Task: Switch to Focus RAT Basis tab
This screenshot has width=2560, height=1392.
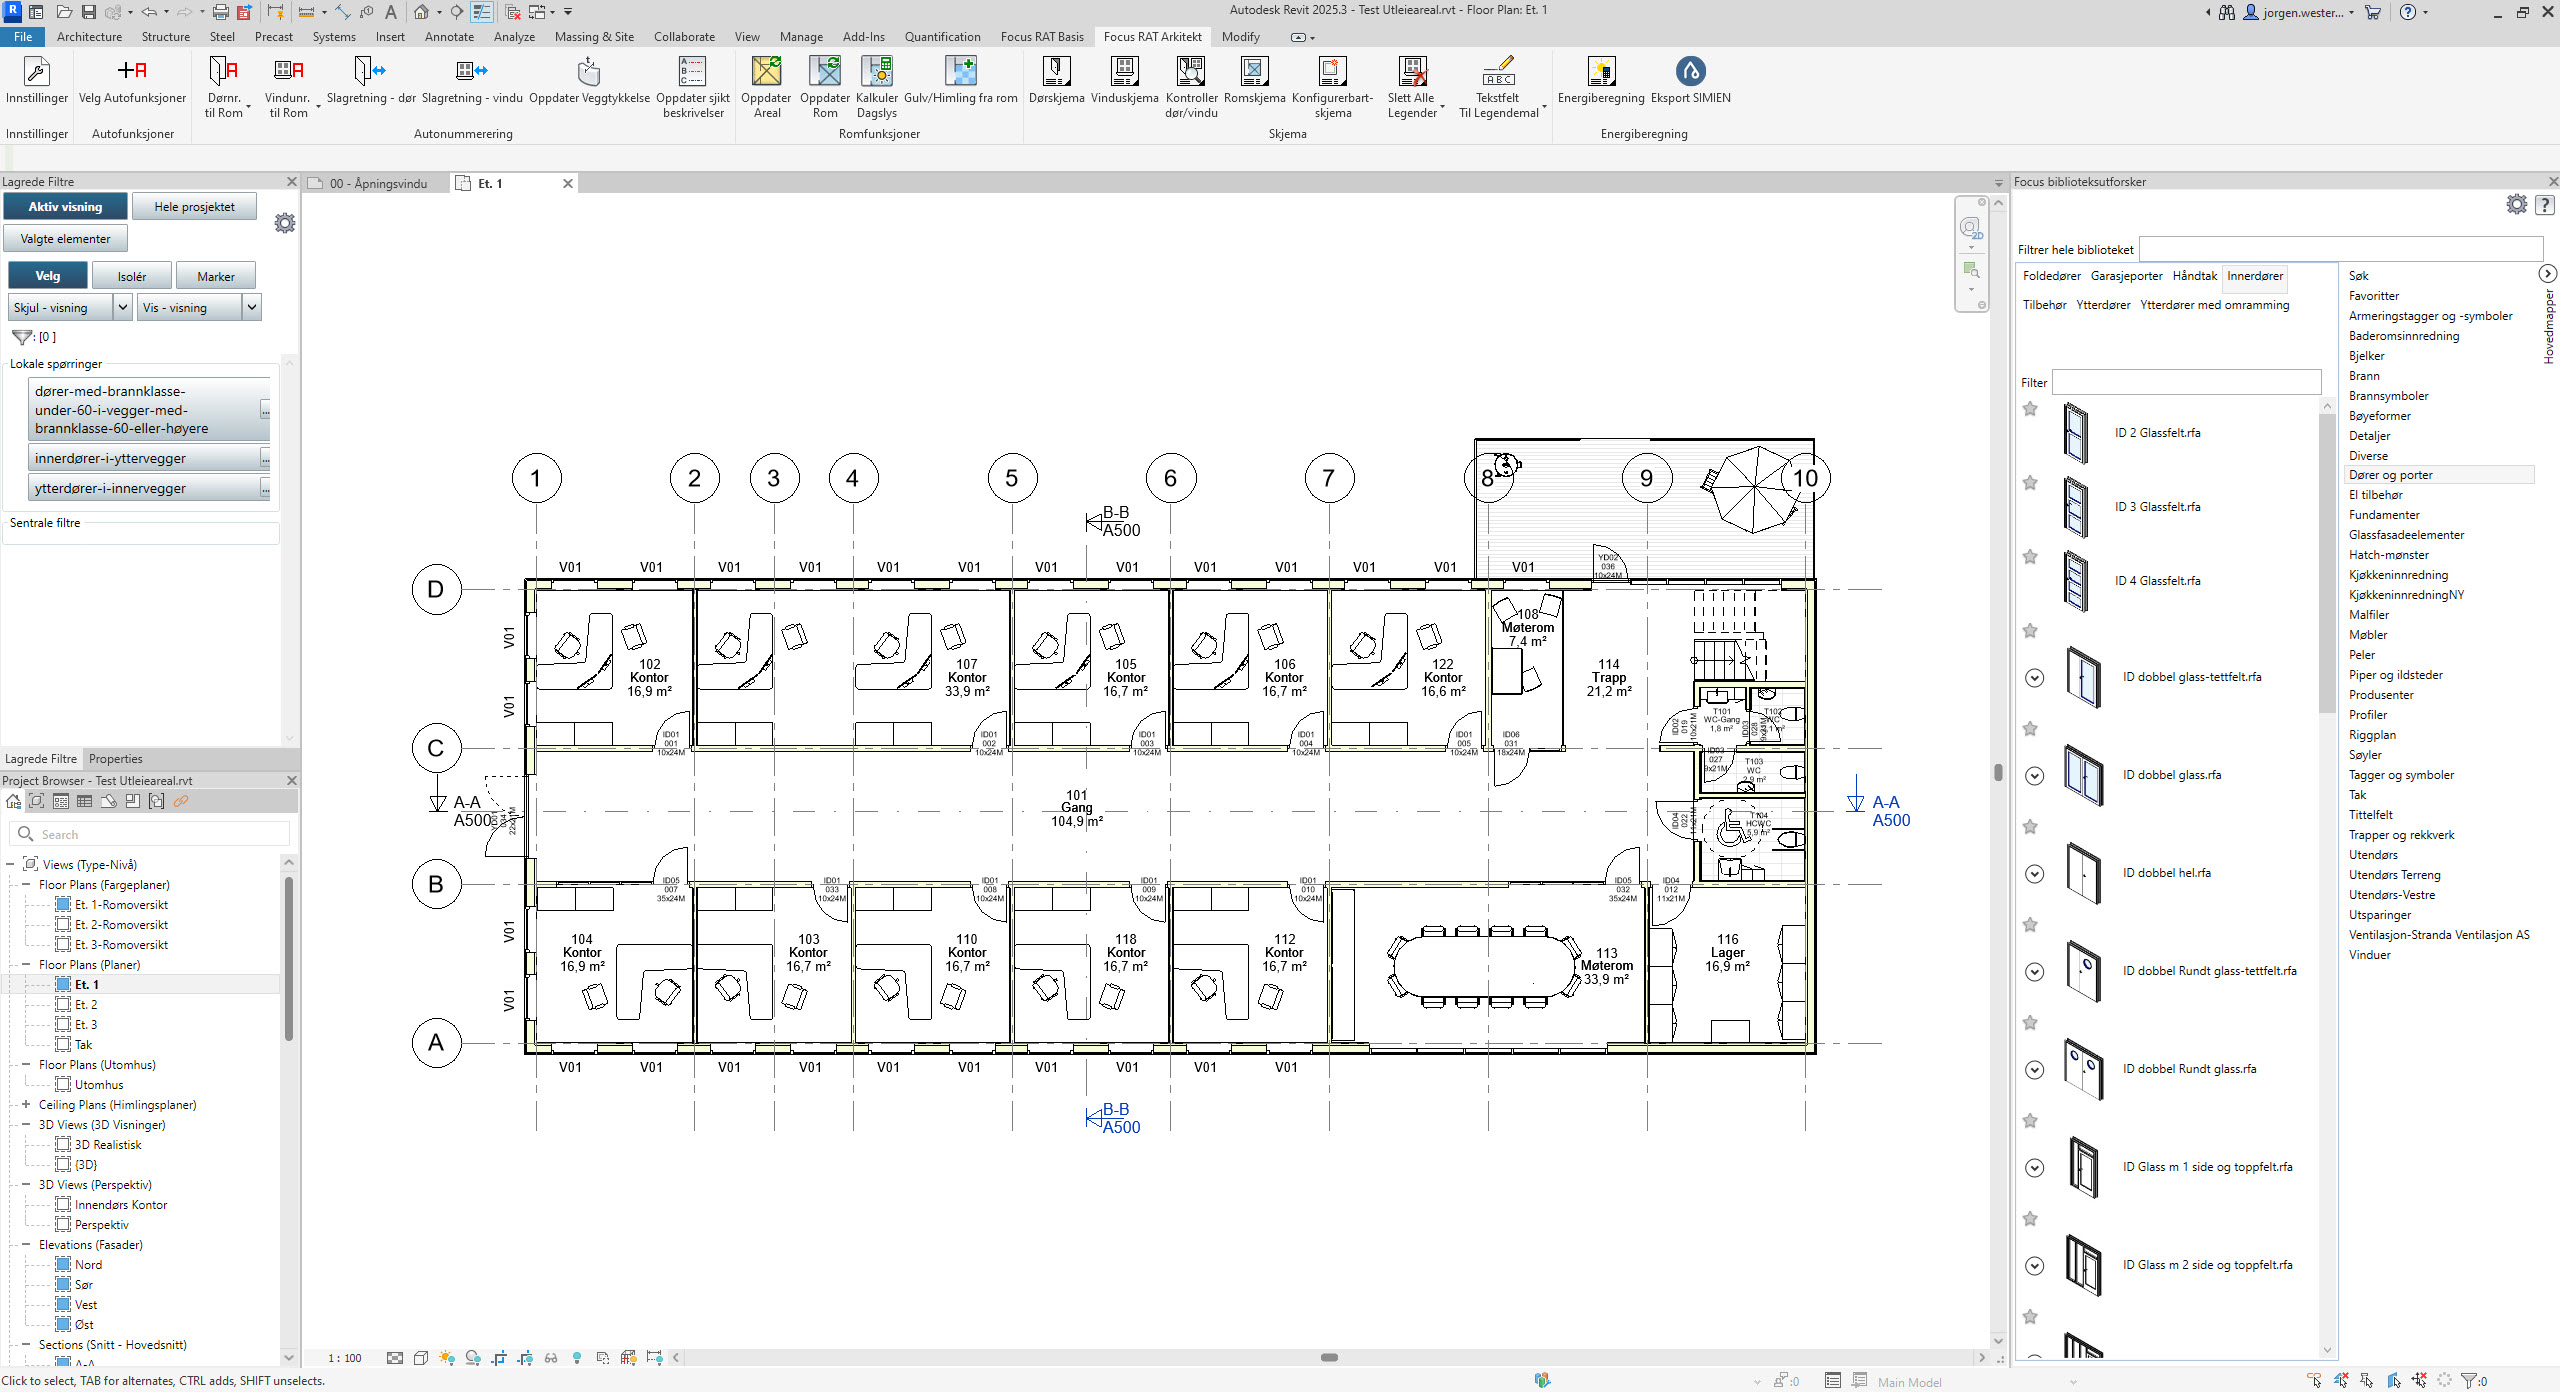Action: click(x=1042, y=36)
